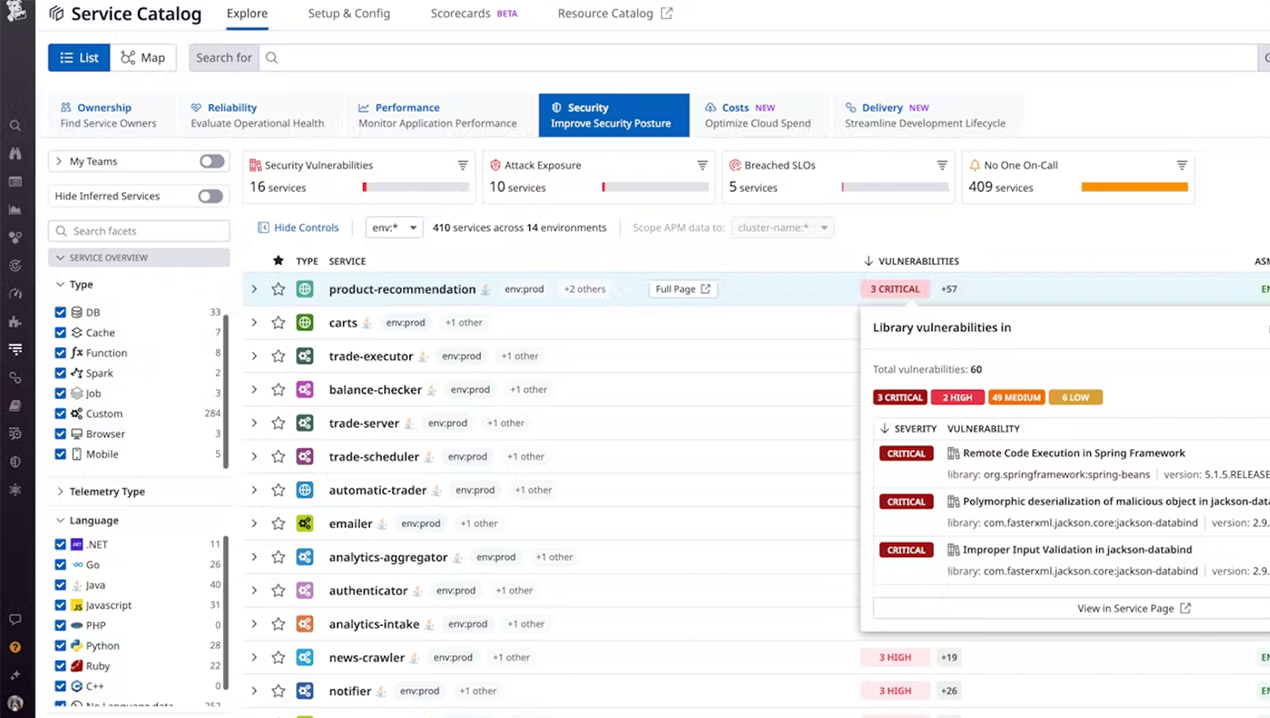Select the Reliability category tab

[257, 115]
